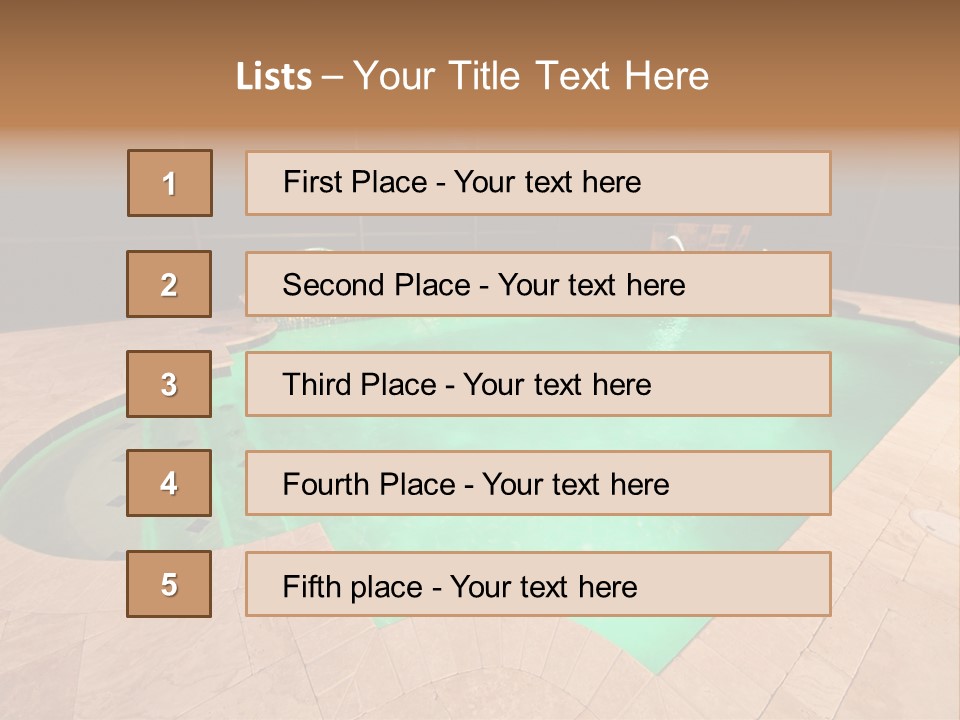Viewport: 960px width, 720px height.
Task: Select the Third Place text box
Action: [x=740, y=384]
